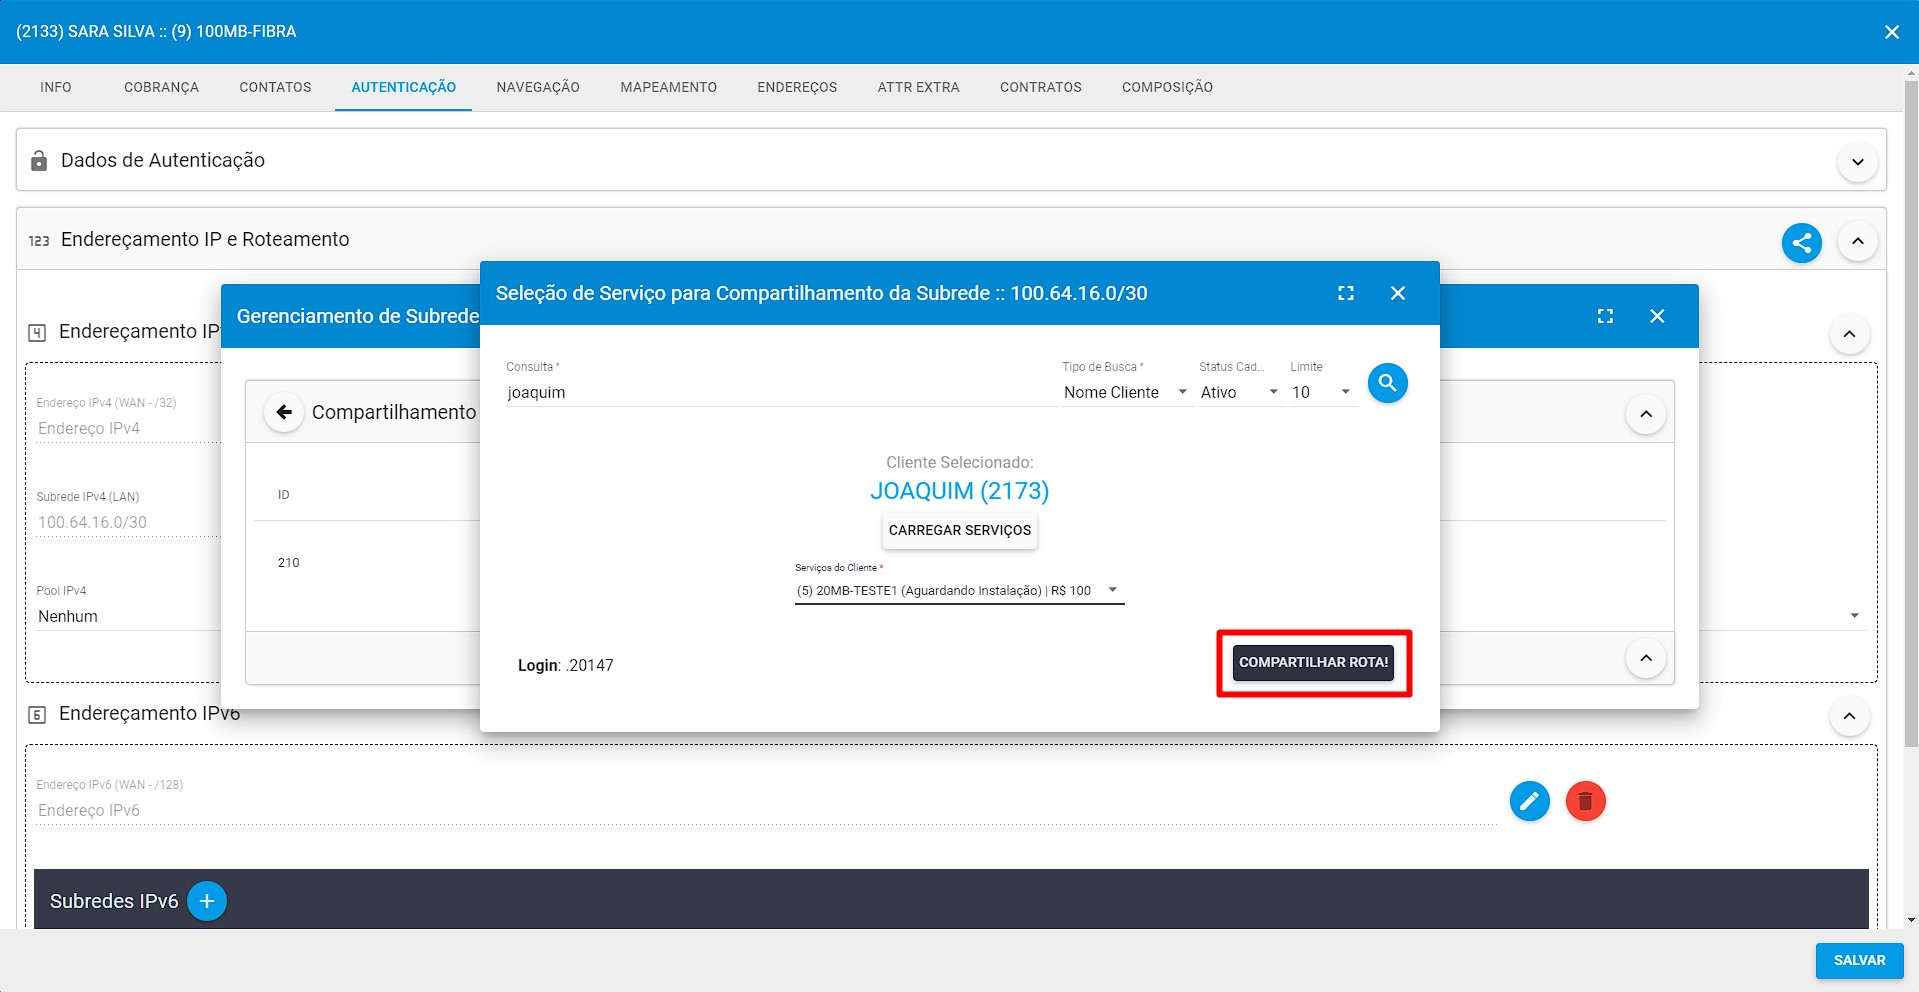Click the COMPARTILHAR ROTA! button
The height and width of the screenshot is (992, 1919).
click(x=1313, y=662)
